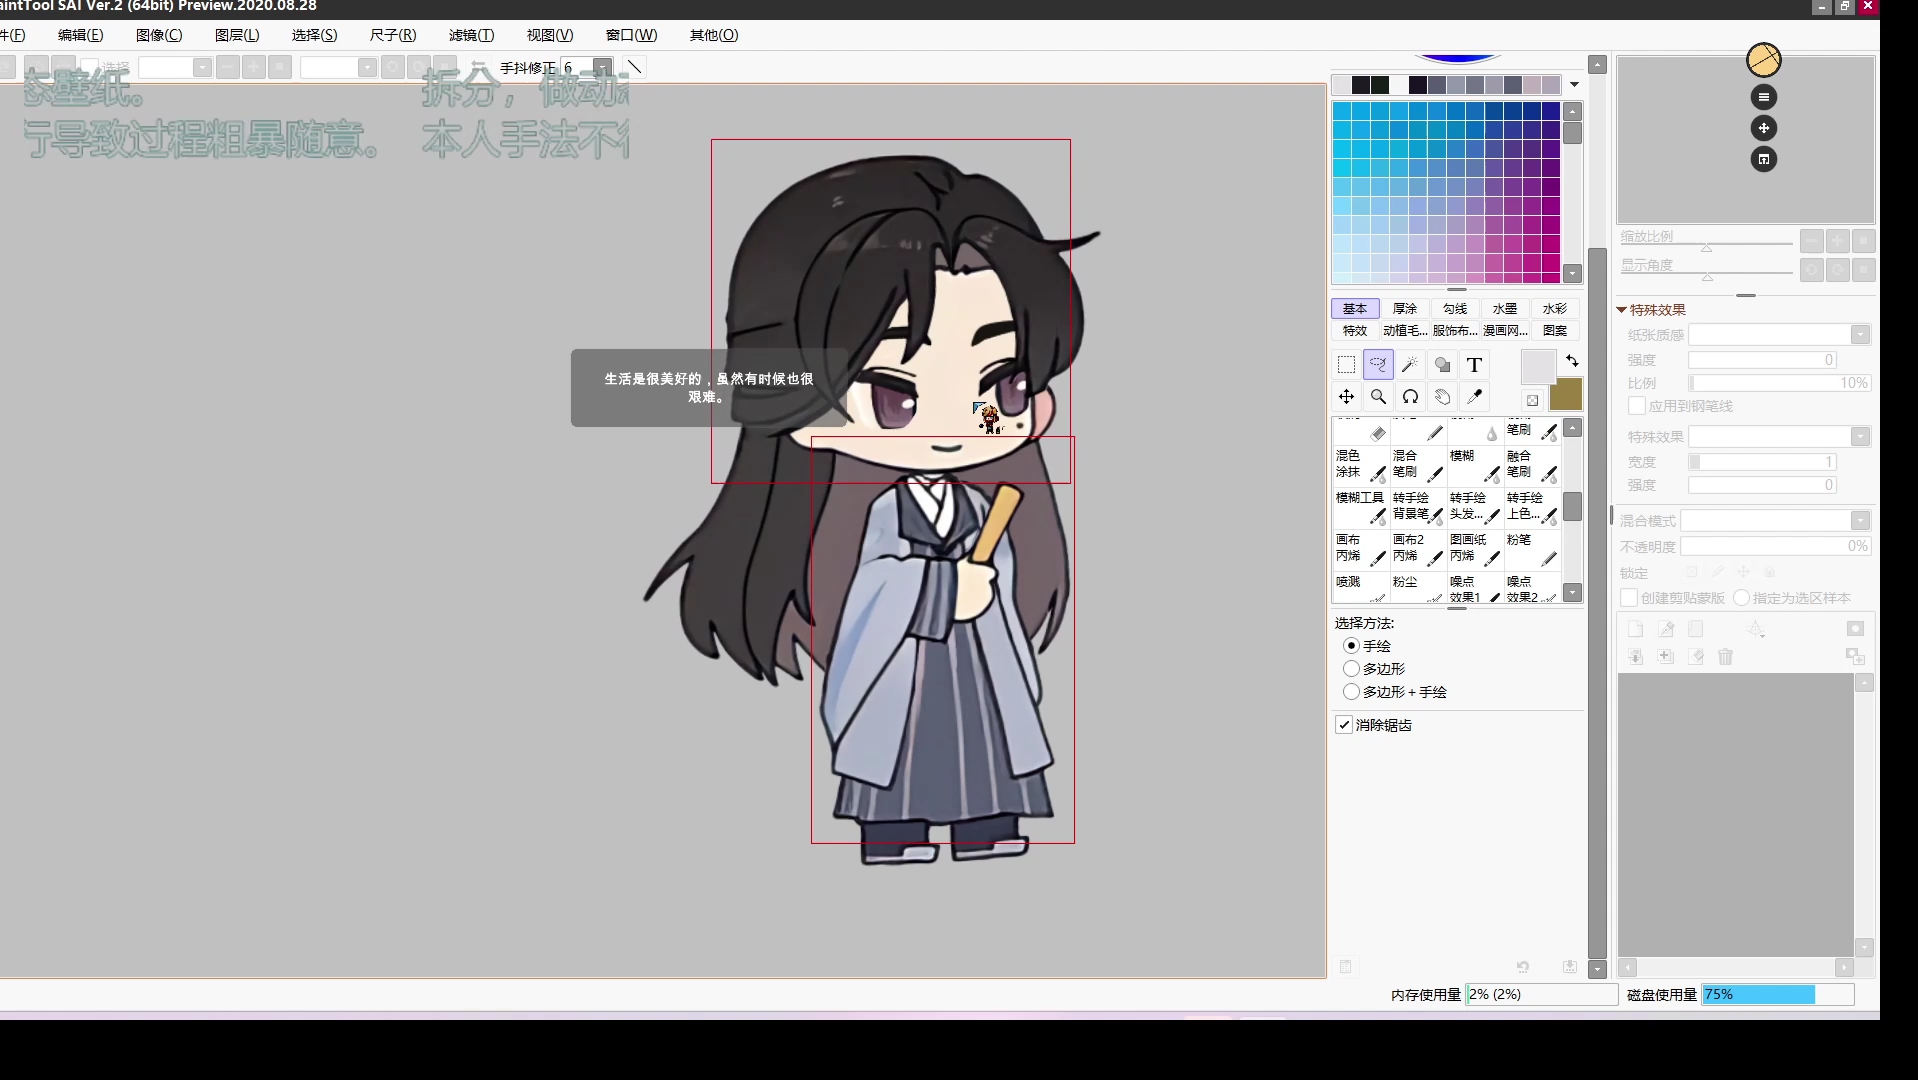Open the 编辑(E) menu
The width and height of the screenshot is (1918, 1080).
[x=80, y=35]
